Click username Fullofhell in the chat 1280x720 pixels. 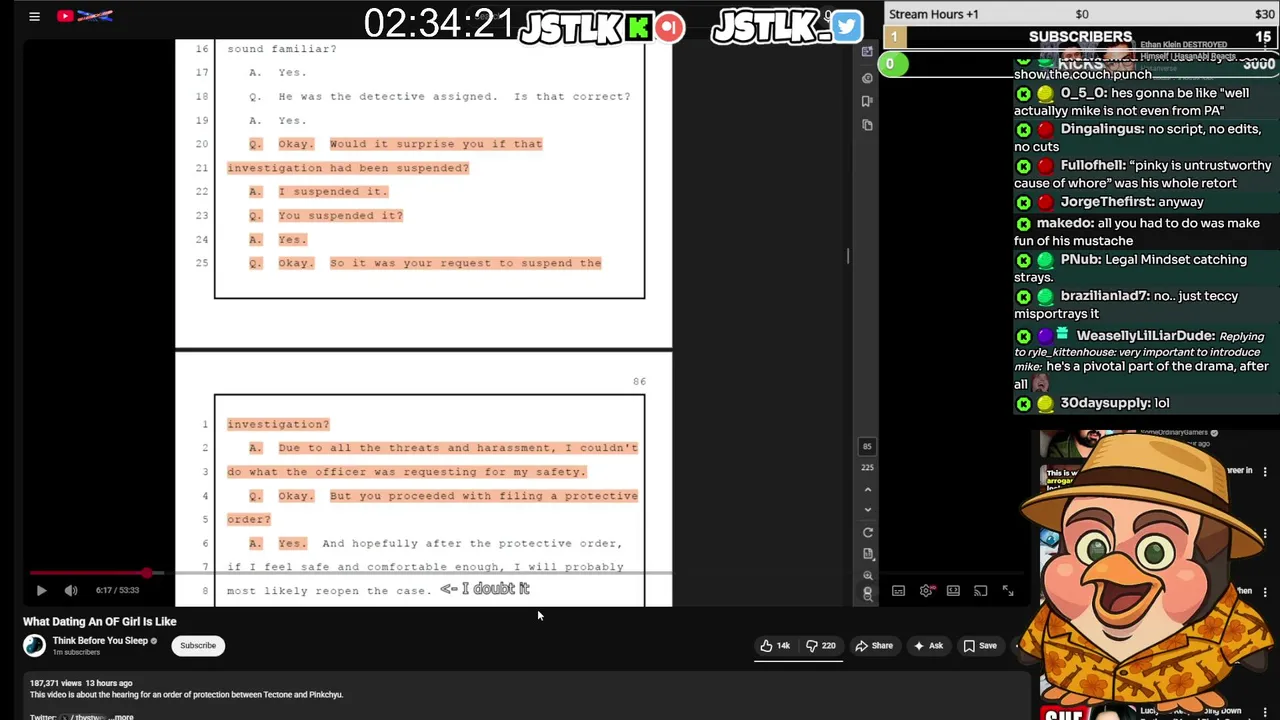click(1093, 165)
